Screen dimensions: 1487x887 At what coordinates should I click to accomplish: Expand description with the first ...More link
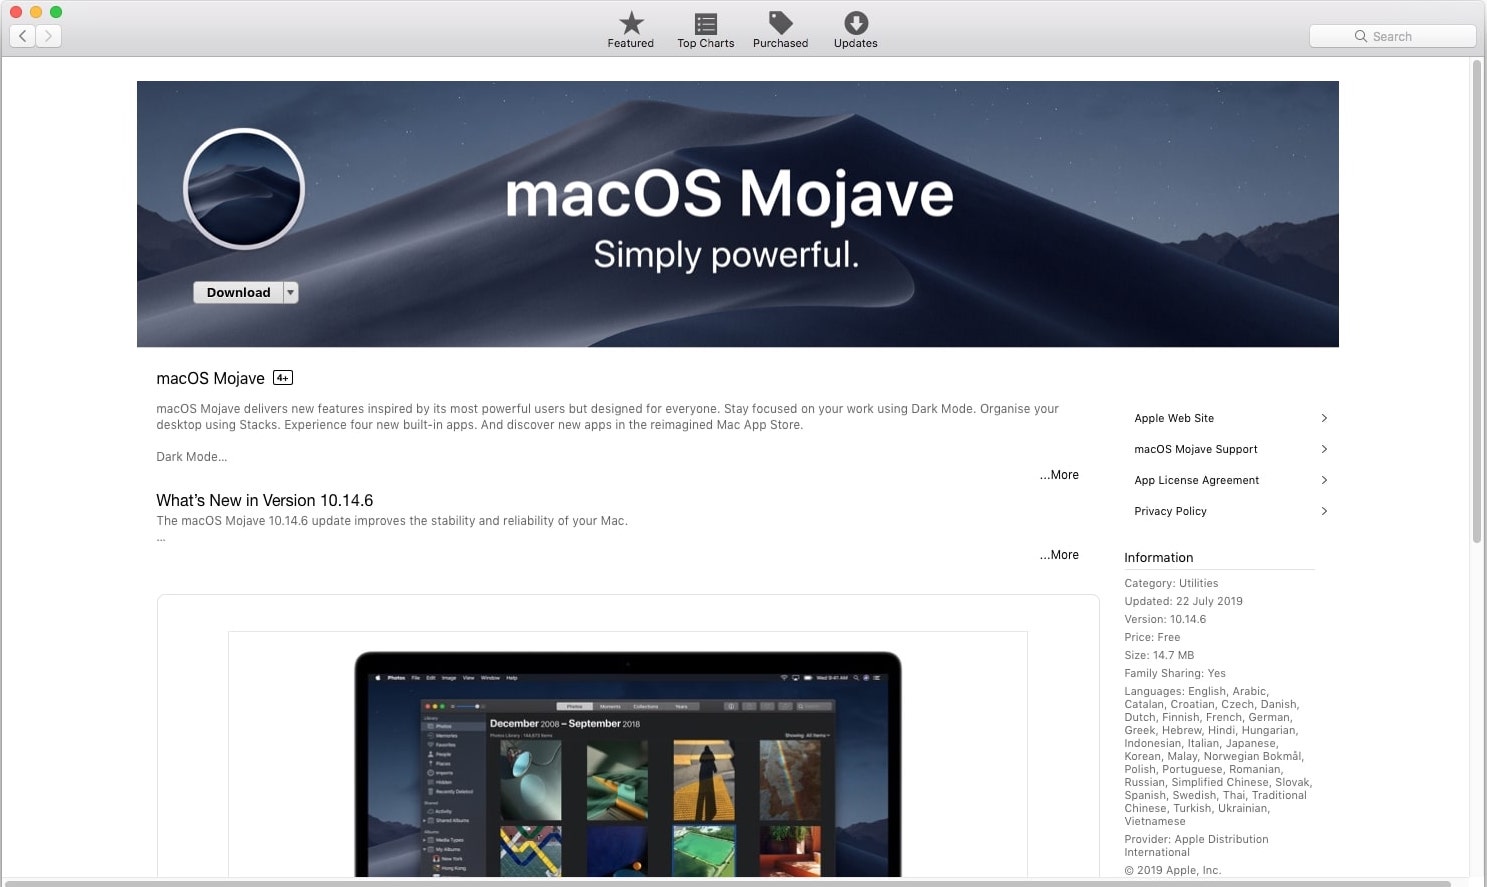(x=1059, y=475)
